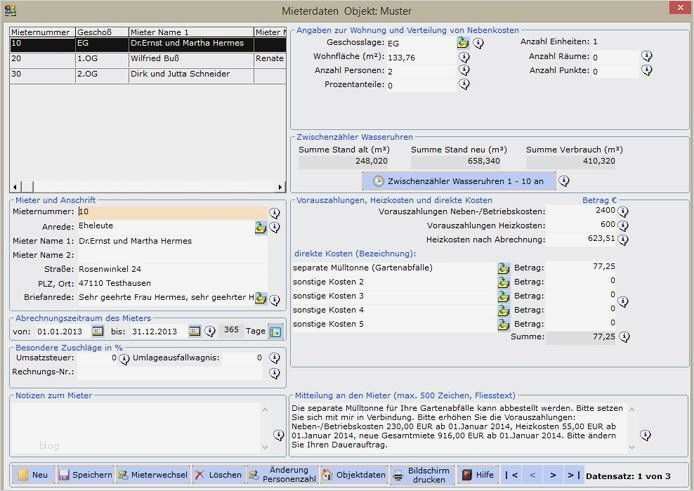The height and width of the screenshot is (491, 694).
Task: Open the Anrede selection list icon
Action: pos(260,227)
